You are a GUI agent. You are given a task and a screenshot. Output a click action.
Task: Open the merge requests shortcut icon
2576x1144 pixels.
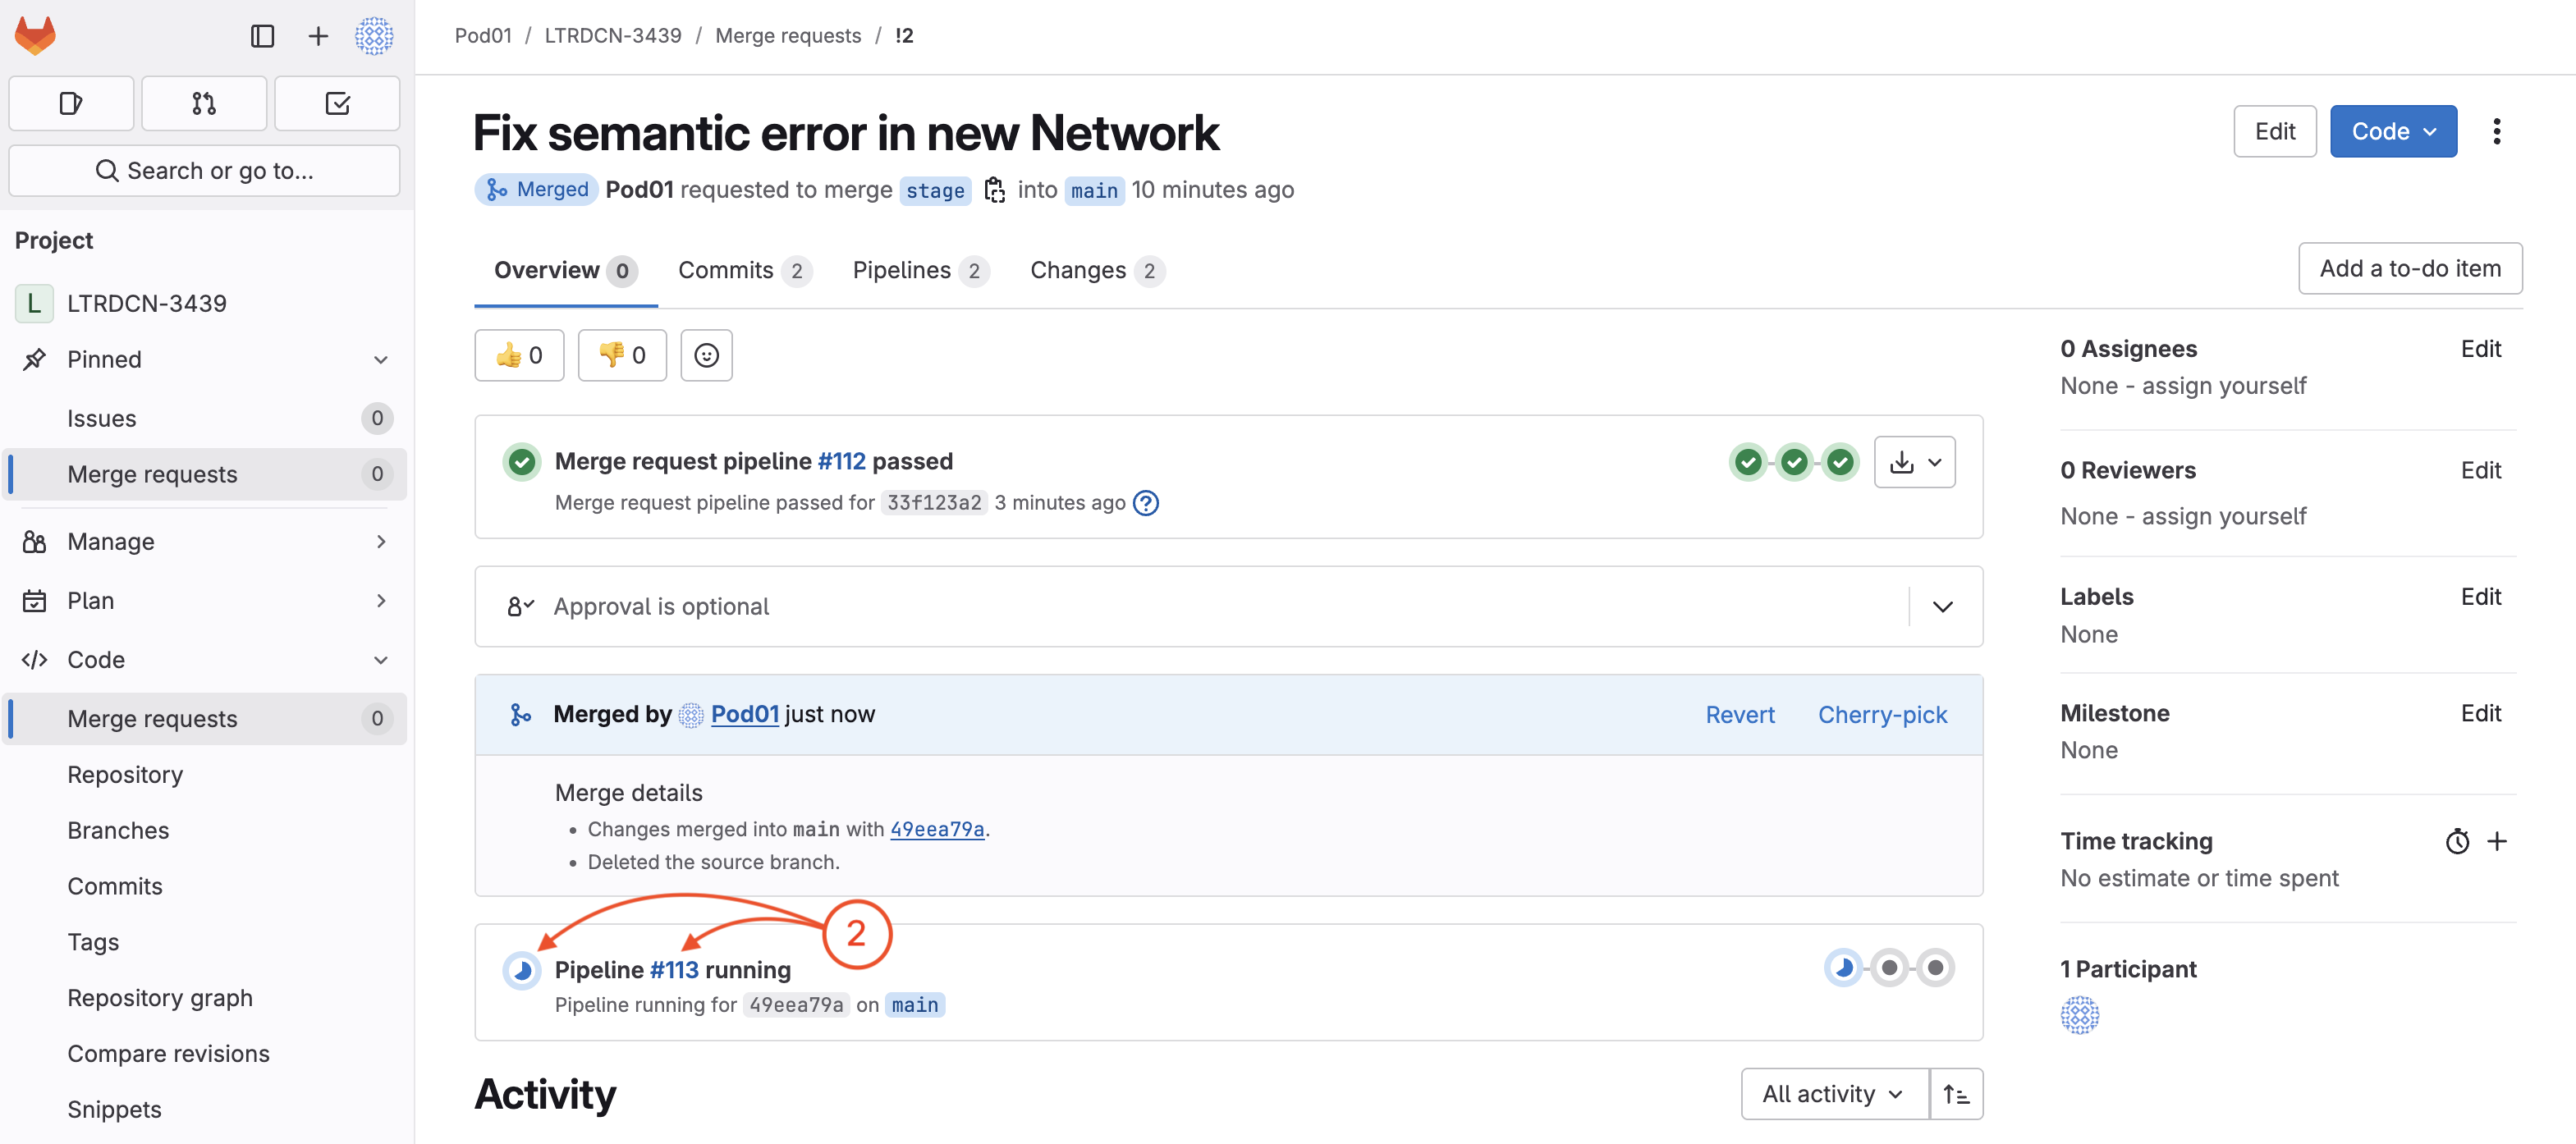pyautogui.click(x=204, y=103)
